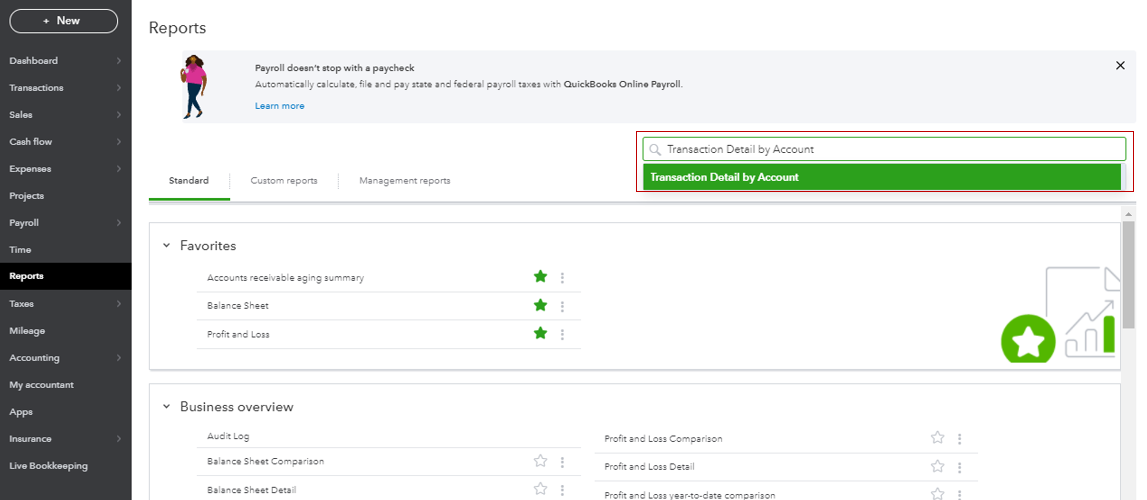Unfavorite the Balance Sheet star
This screenshot has height=500, width=1147.
pyautogui.click(x=541, y=305)
